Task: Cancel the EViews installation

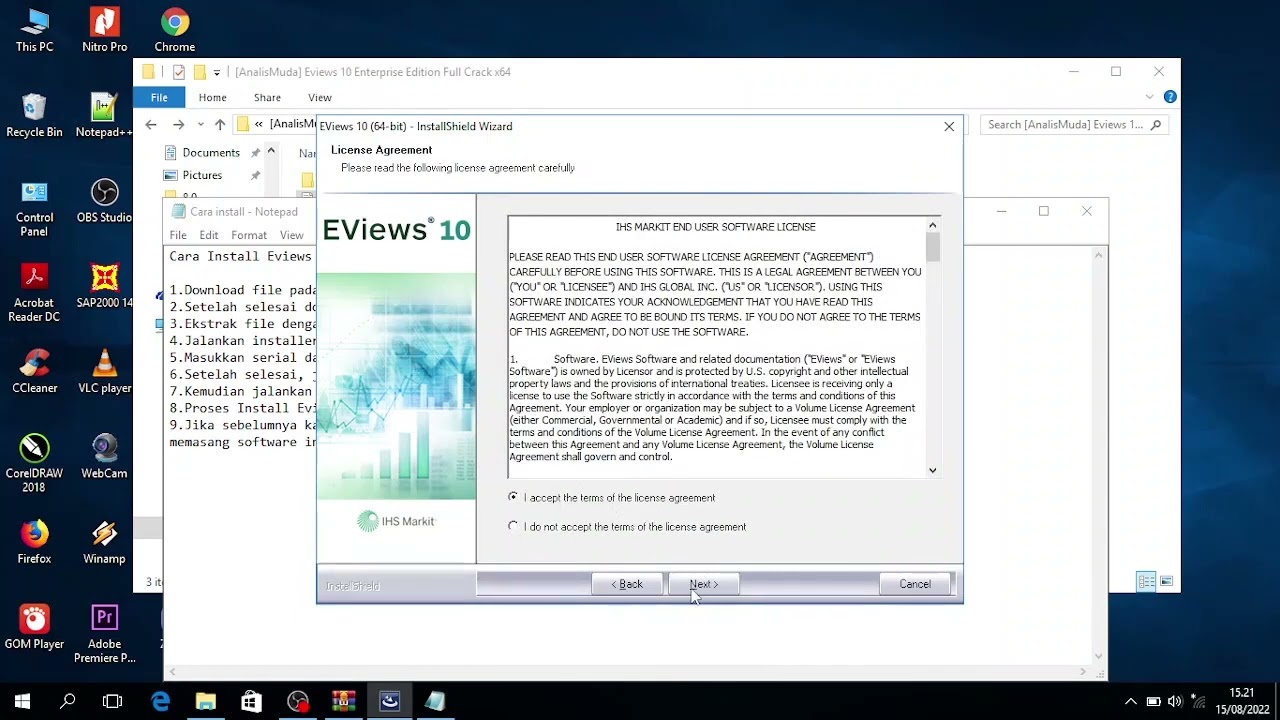Action: click(915, 584)
